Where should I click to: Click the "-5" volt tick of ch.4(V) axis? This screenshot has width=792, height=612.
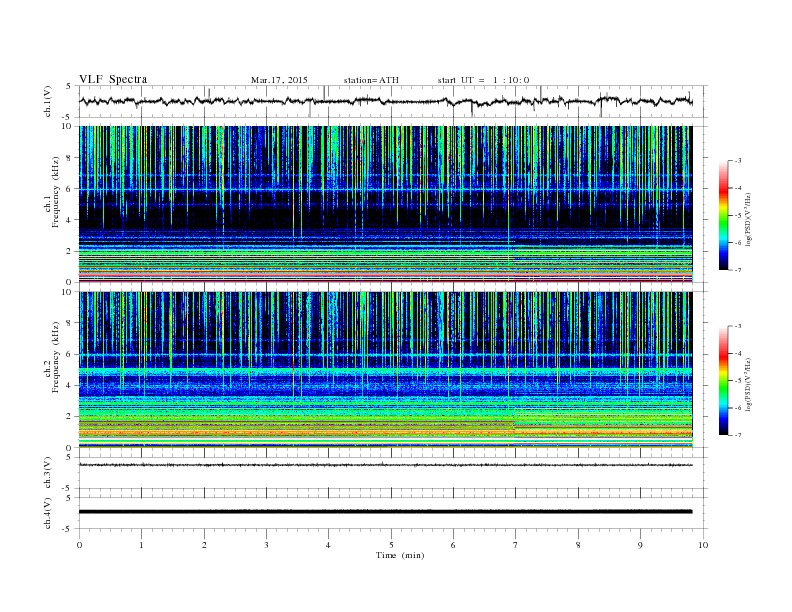click(68, 529)
